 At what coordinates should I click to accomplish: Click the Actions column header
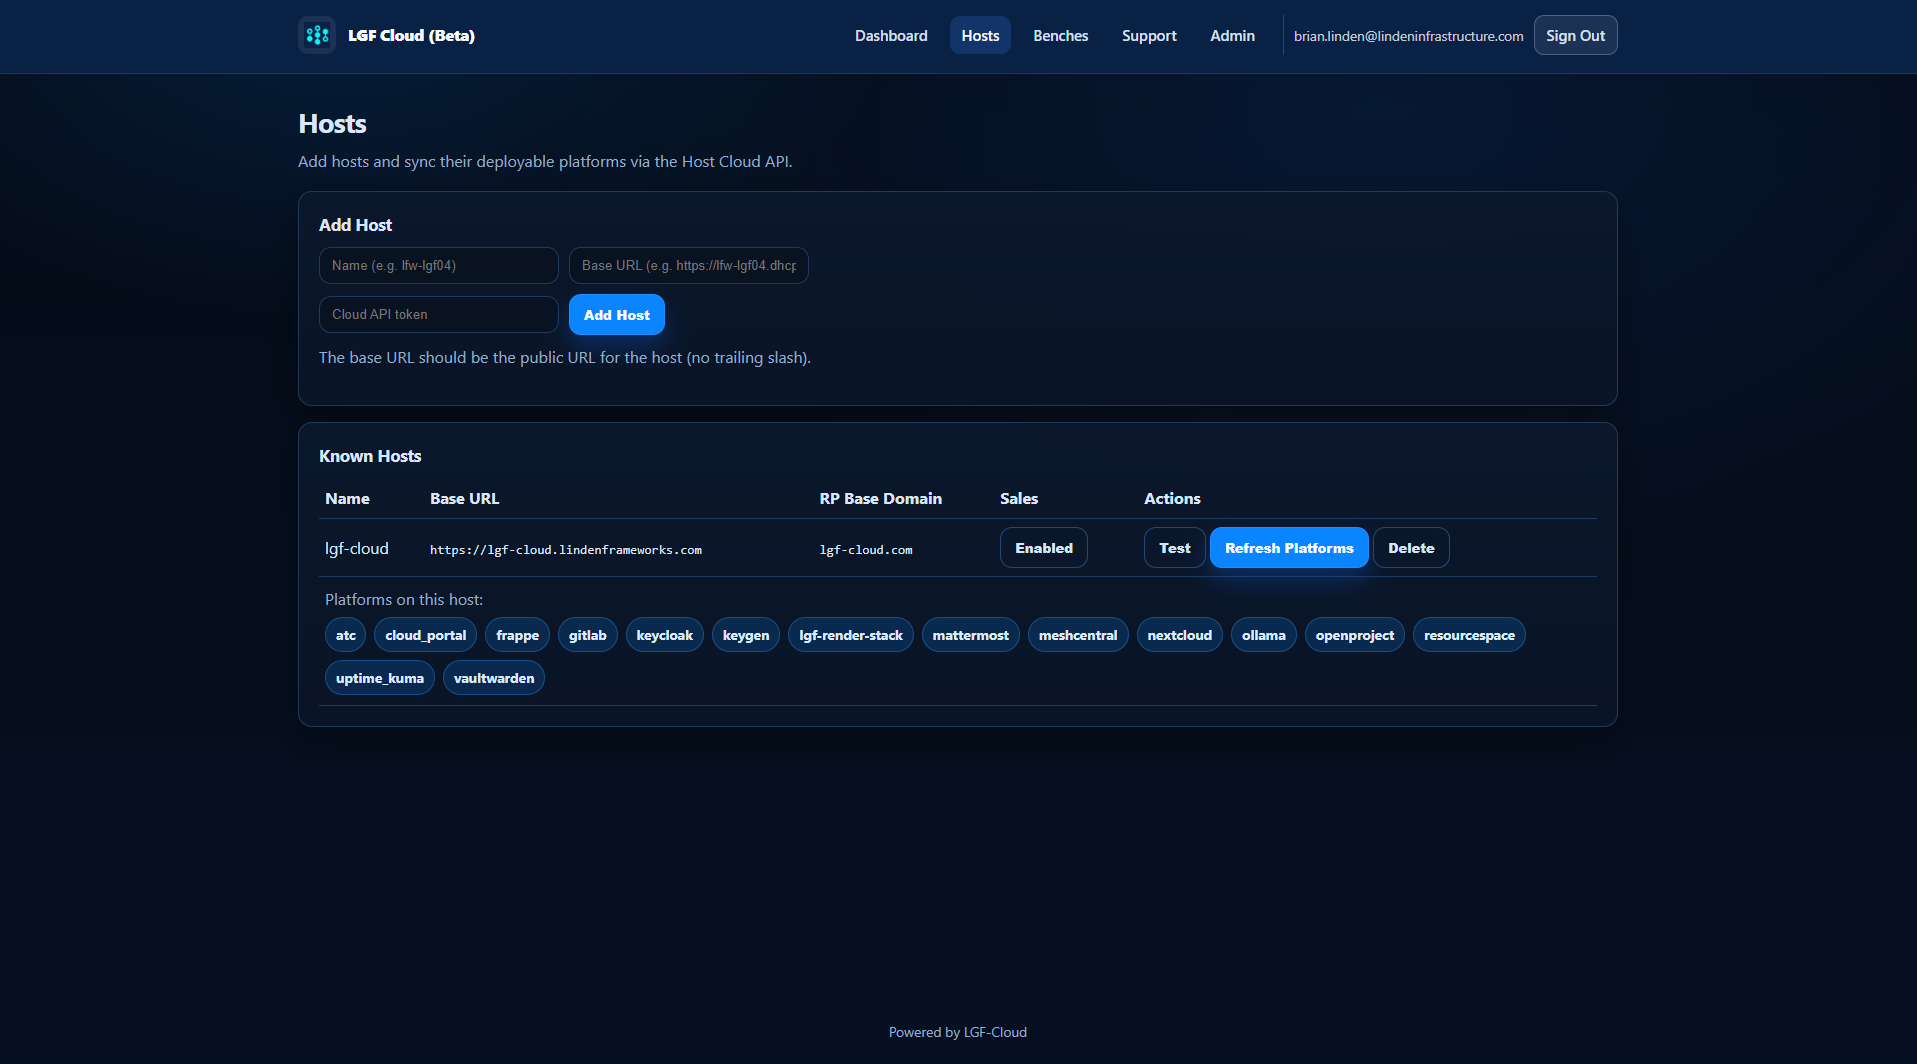click(x=1172, y=498)
